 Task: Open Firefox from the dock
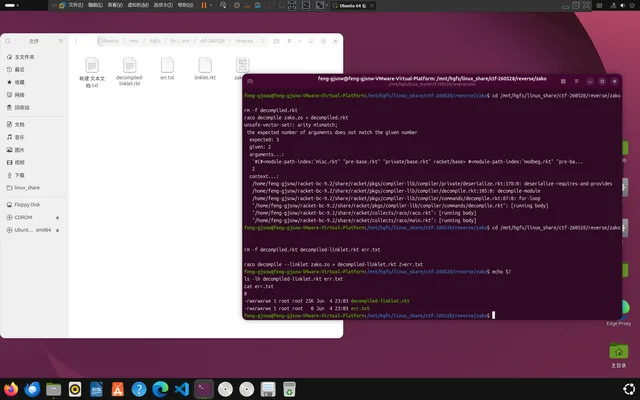click(x=11, y=389)
